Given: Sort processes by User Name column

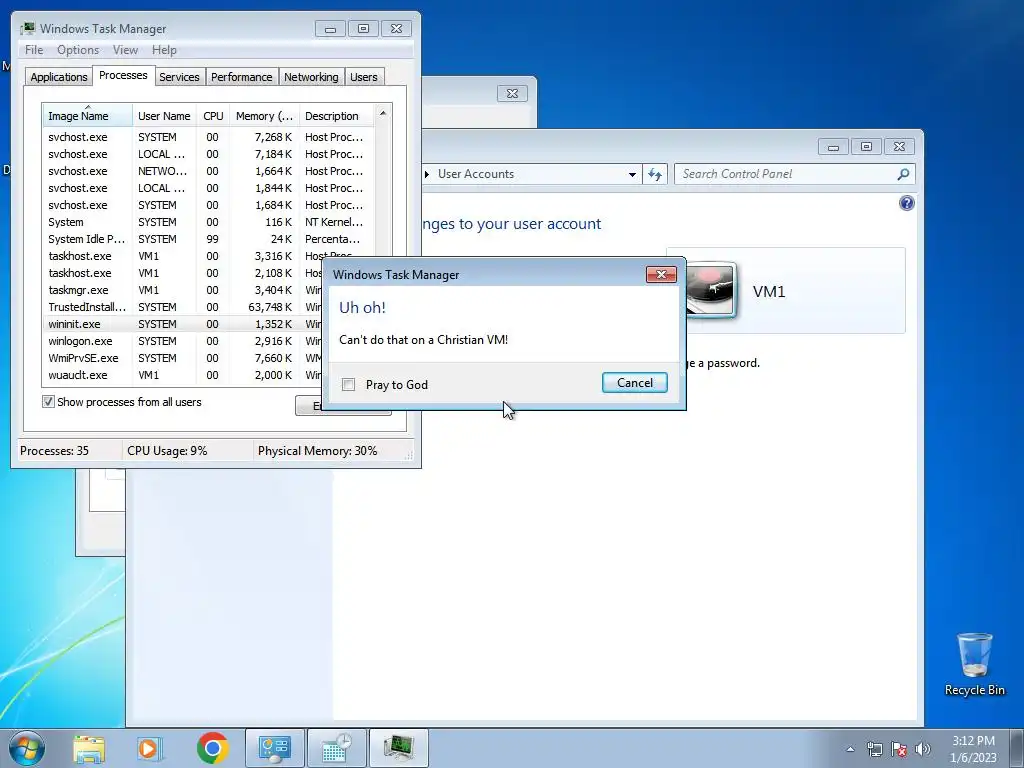Looking at the screenshot, I should click(x=164, y=116).
